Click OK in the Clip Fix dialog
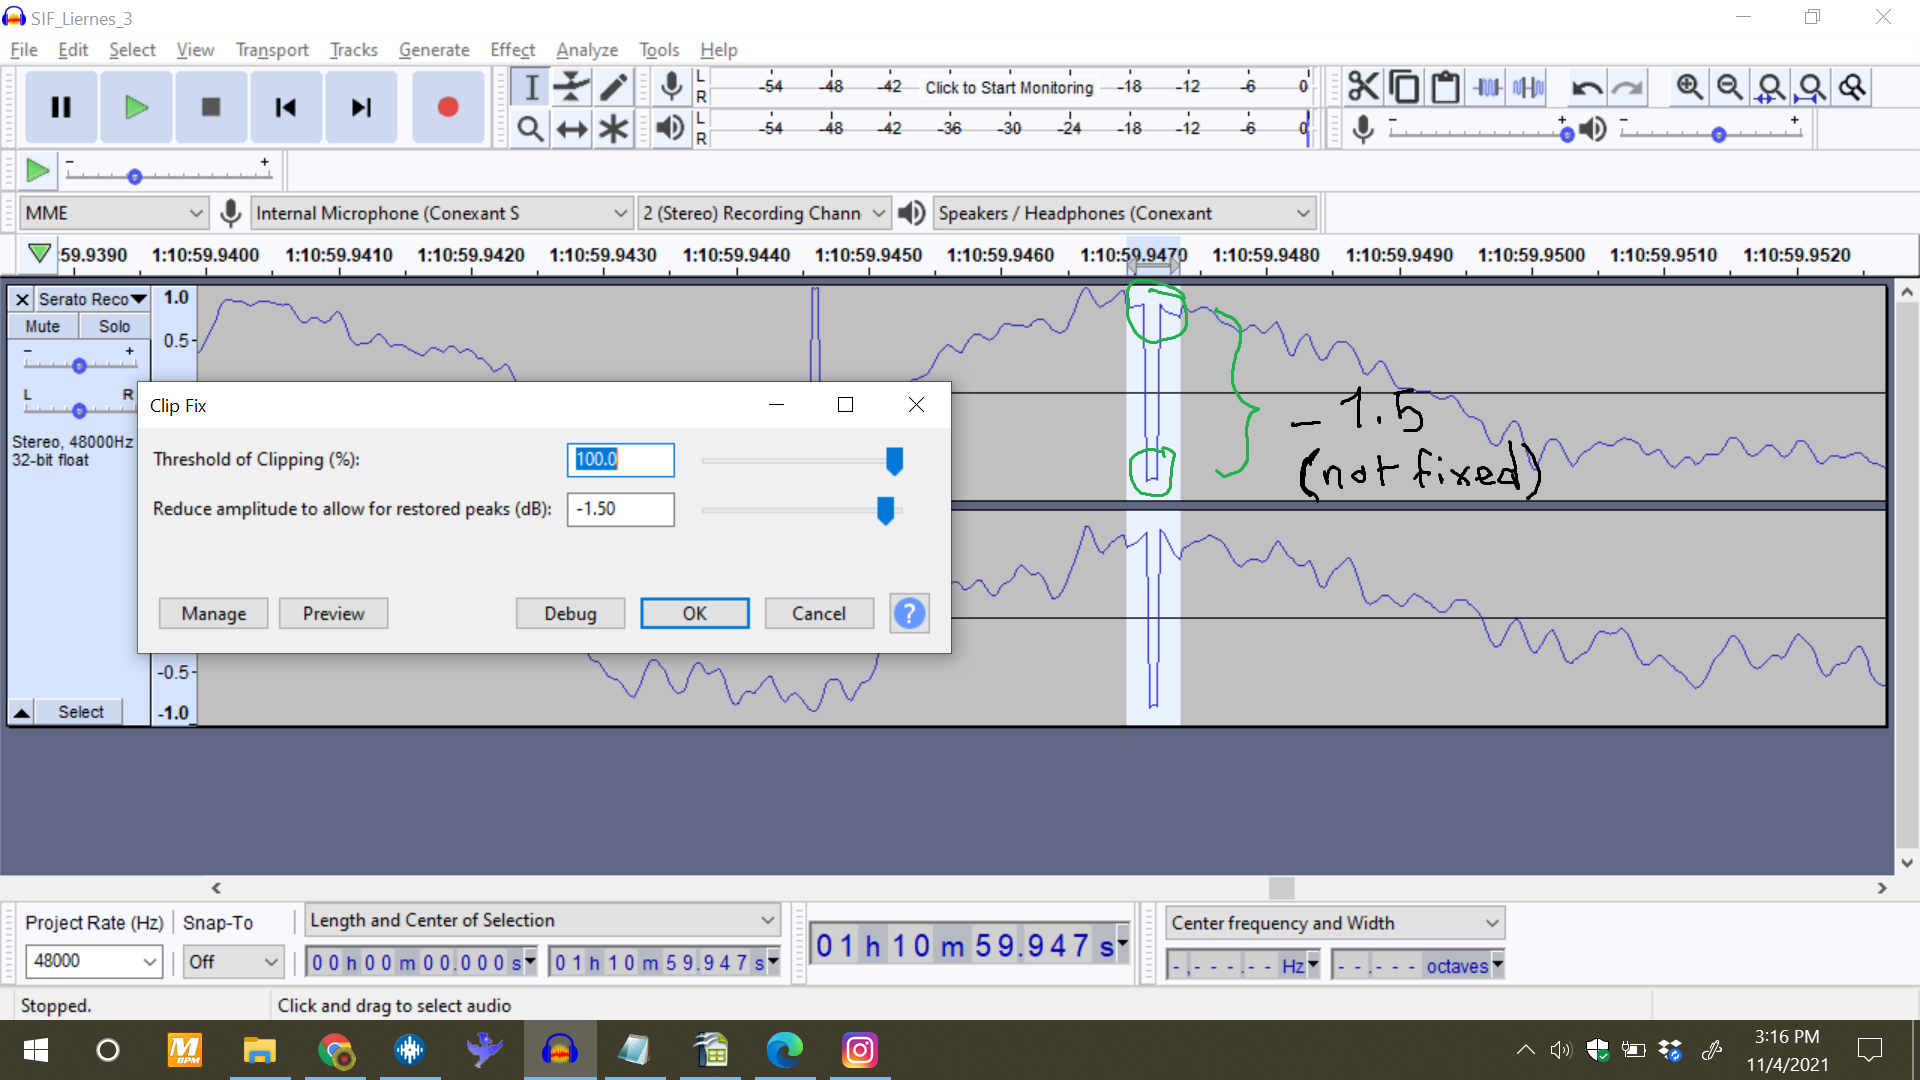The height and width of the screenshot is (1080, 1920). pyautogui.click(x=695, y=613)
